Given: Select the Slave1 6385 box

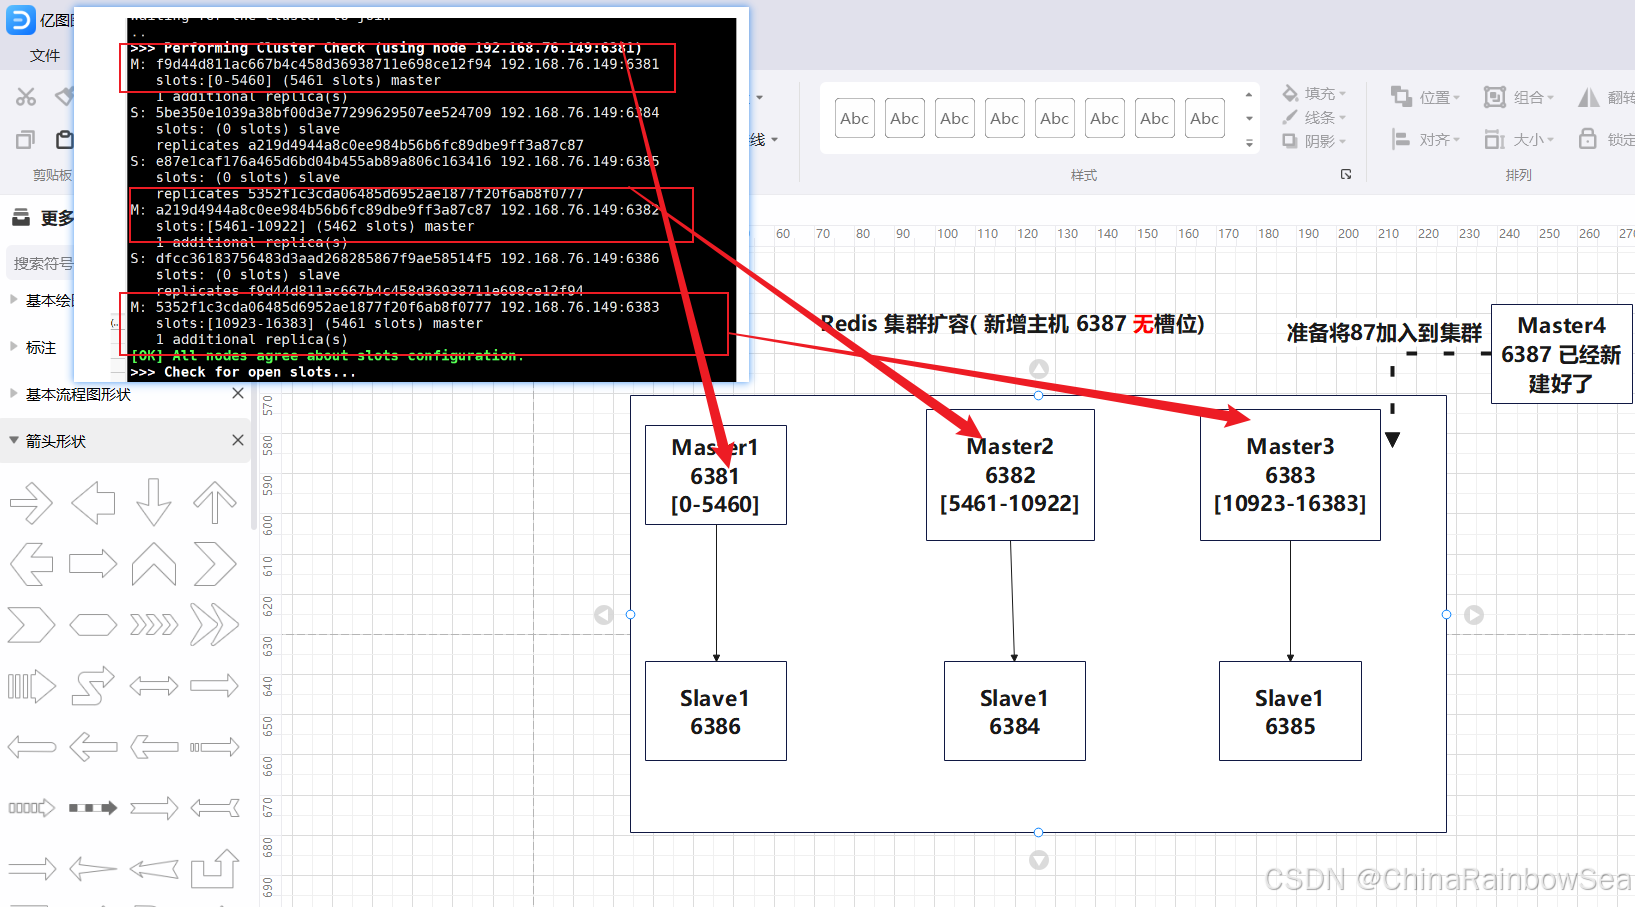Looking at the screenshot, I should pyautogui.click(x=1290, y=711).
